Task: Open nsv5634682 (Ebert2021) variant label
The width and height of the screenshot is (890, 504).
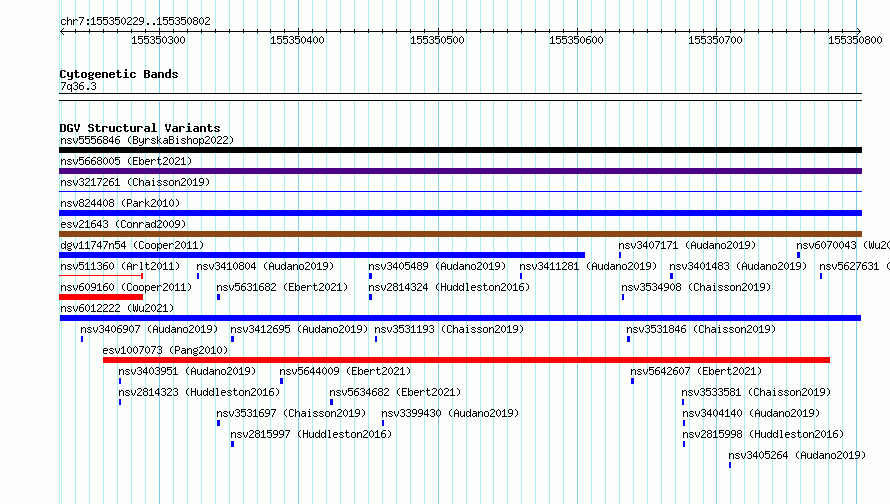Action: (x=395, y=392)
